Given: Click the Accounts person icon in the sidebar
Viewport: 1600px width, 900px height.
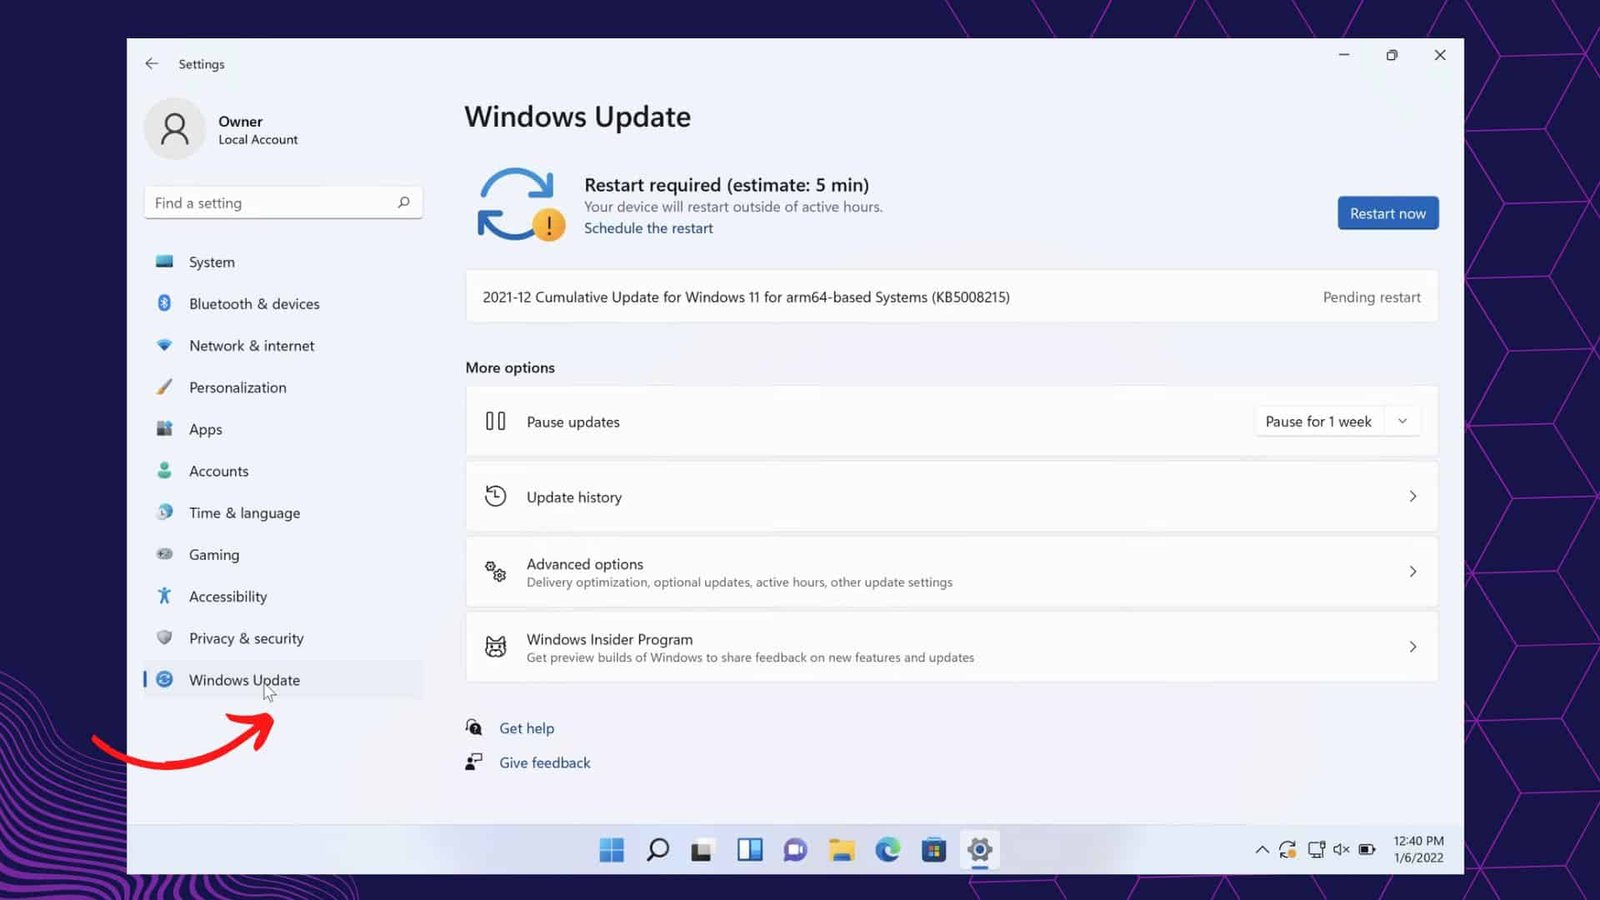Looking at the screenshot, I should click(x=165, y=470).
